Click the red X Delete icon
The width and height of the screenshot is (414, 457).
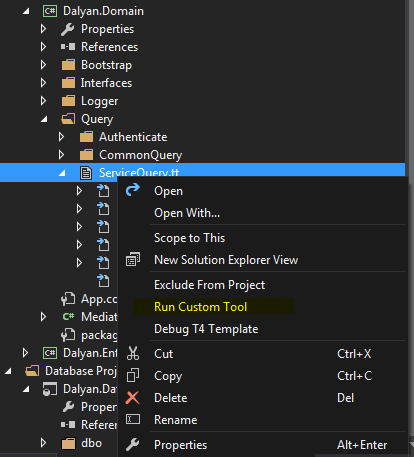(x=132, y=397)
